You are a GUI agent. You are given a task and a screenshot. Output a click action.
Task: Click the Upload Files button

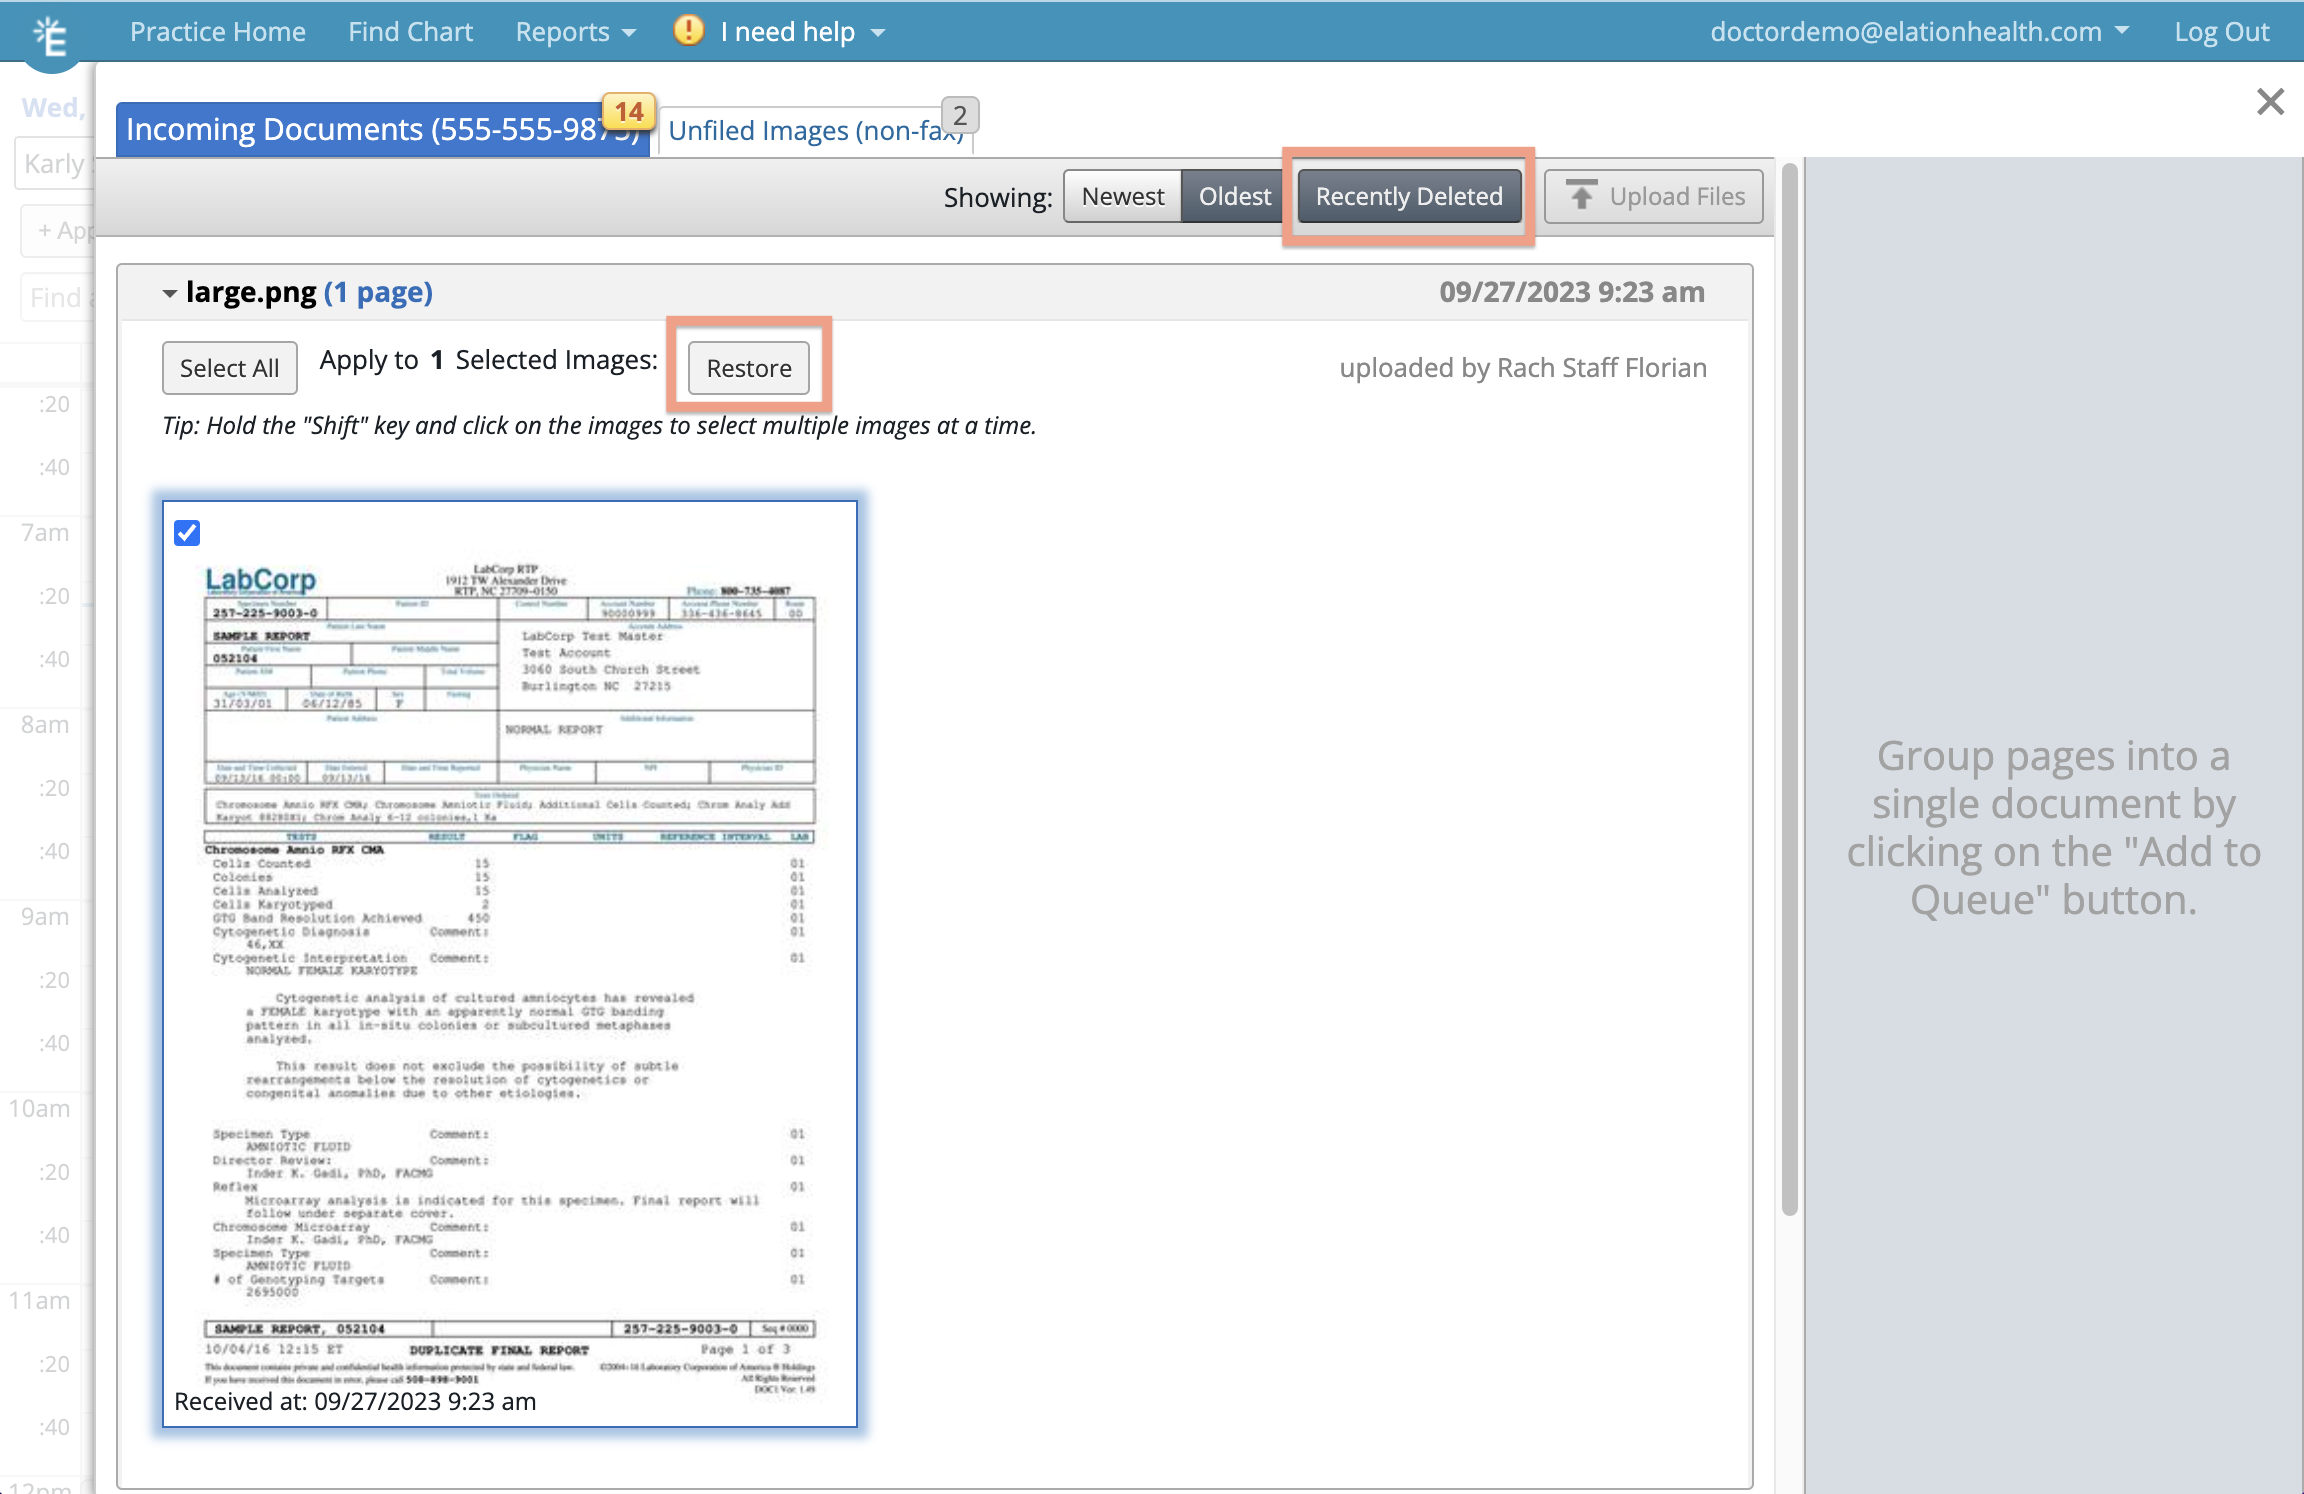(x=1654, y=196)
